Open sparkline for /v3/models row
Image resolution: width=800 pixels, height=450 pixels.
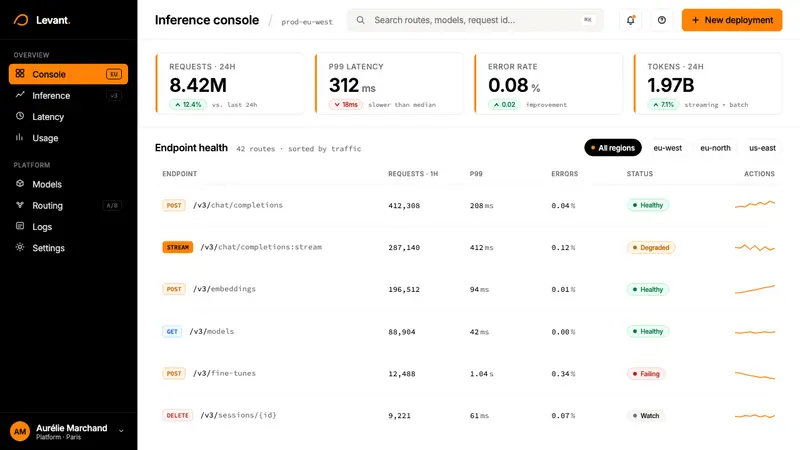pyautogui.click(x=755, y=332)
